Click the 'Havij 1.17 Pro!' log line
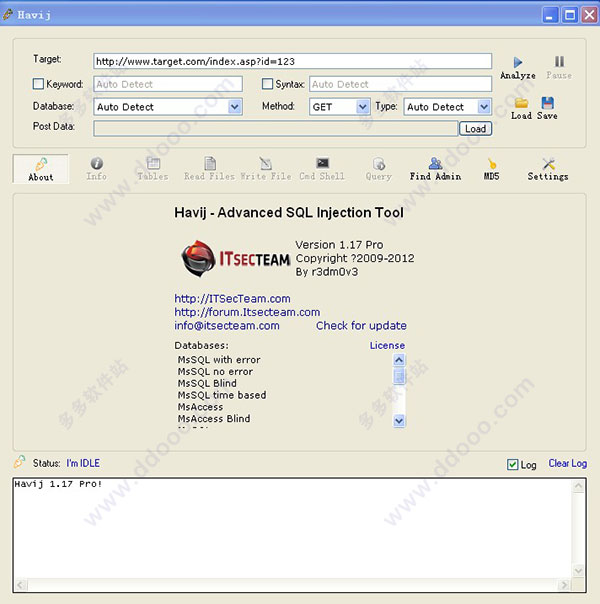The image size is (600, 604). click(x=58, y=484)
